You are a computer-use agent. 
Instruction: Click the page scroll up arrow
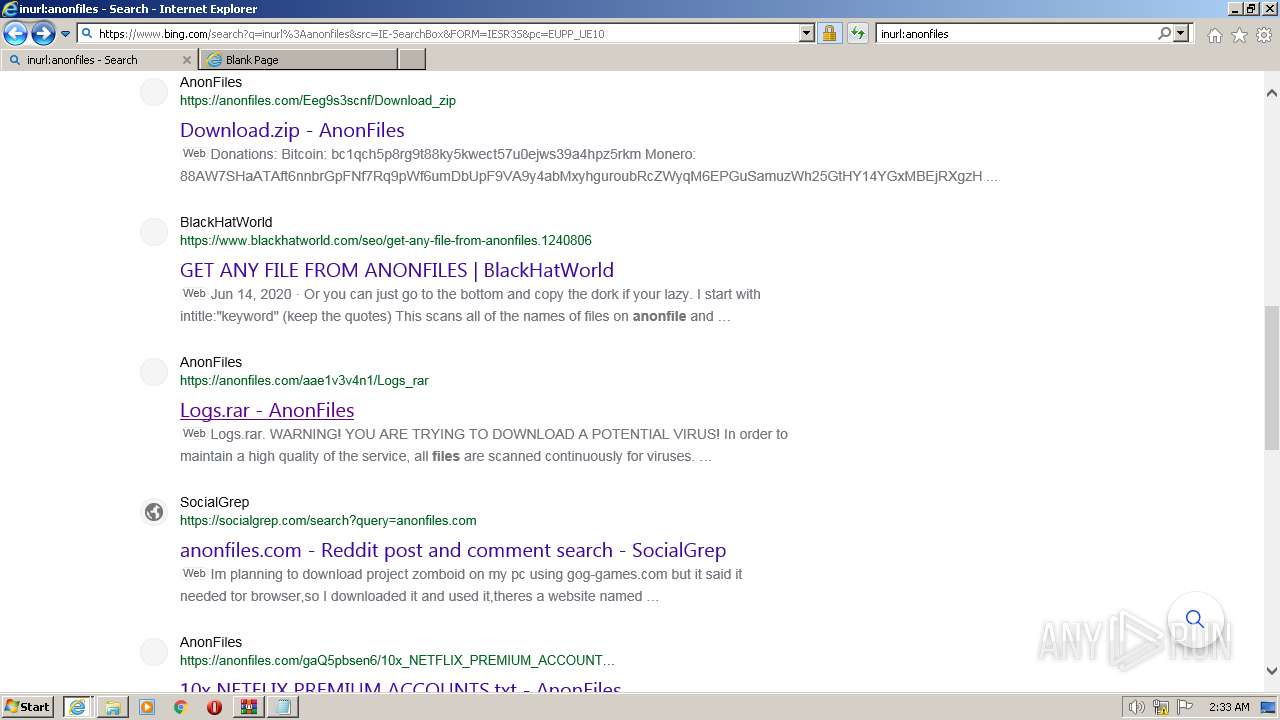1272,92
